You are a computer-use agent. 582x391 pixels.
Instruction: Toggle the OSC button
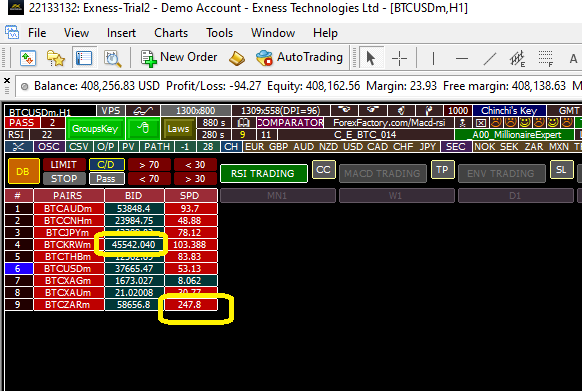pyautogui.click(x=49, y=147)
